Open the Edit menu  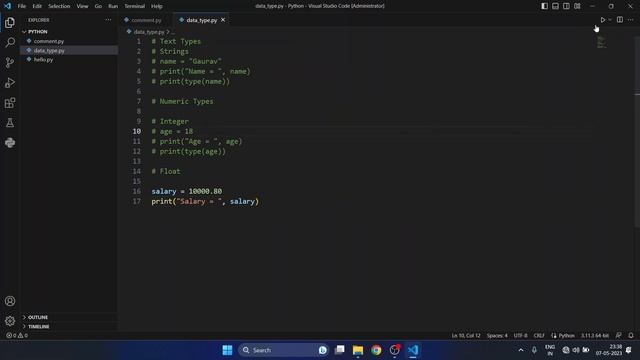pos(37,6)
